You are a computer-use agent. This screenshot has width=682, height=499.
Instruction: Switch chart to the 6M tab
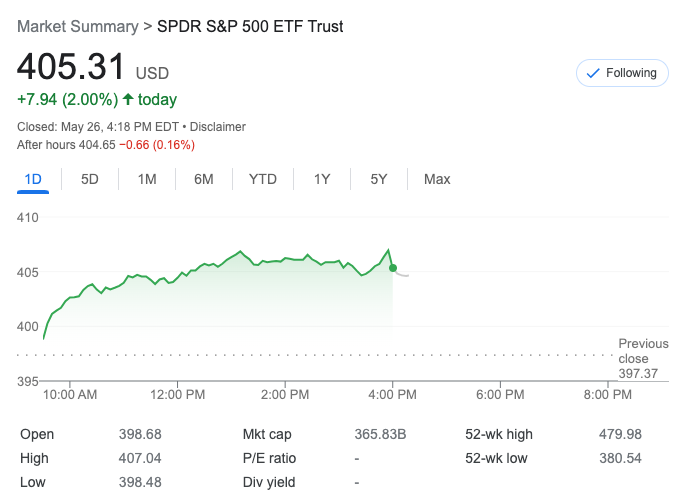click(x=204, y=179)
